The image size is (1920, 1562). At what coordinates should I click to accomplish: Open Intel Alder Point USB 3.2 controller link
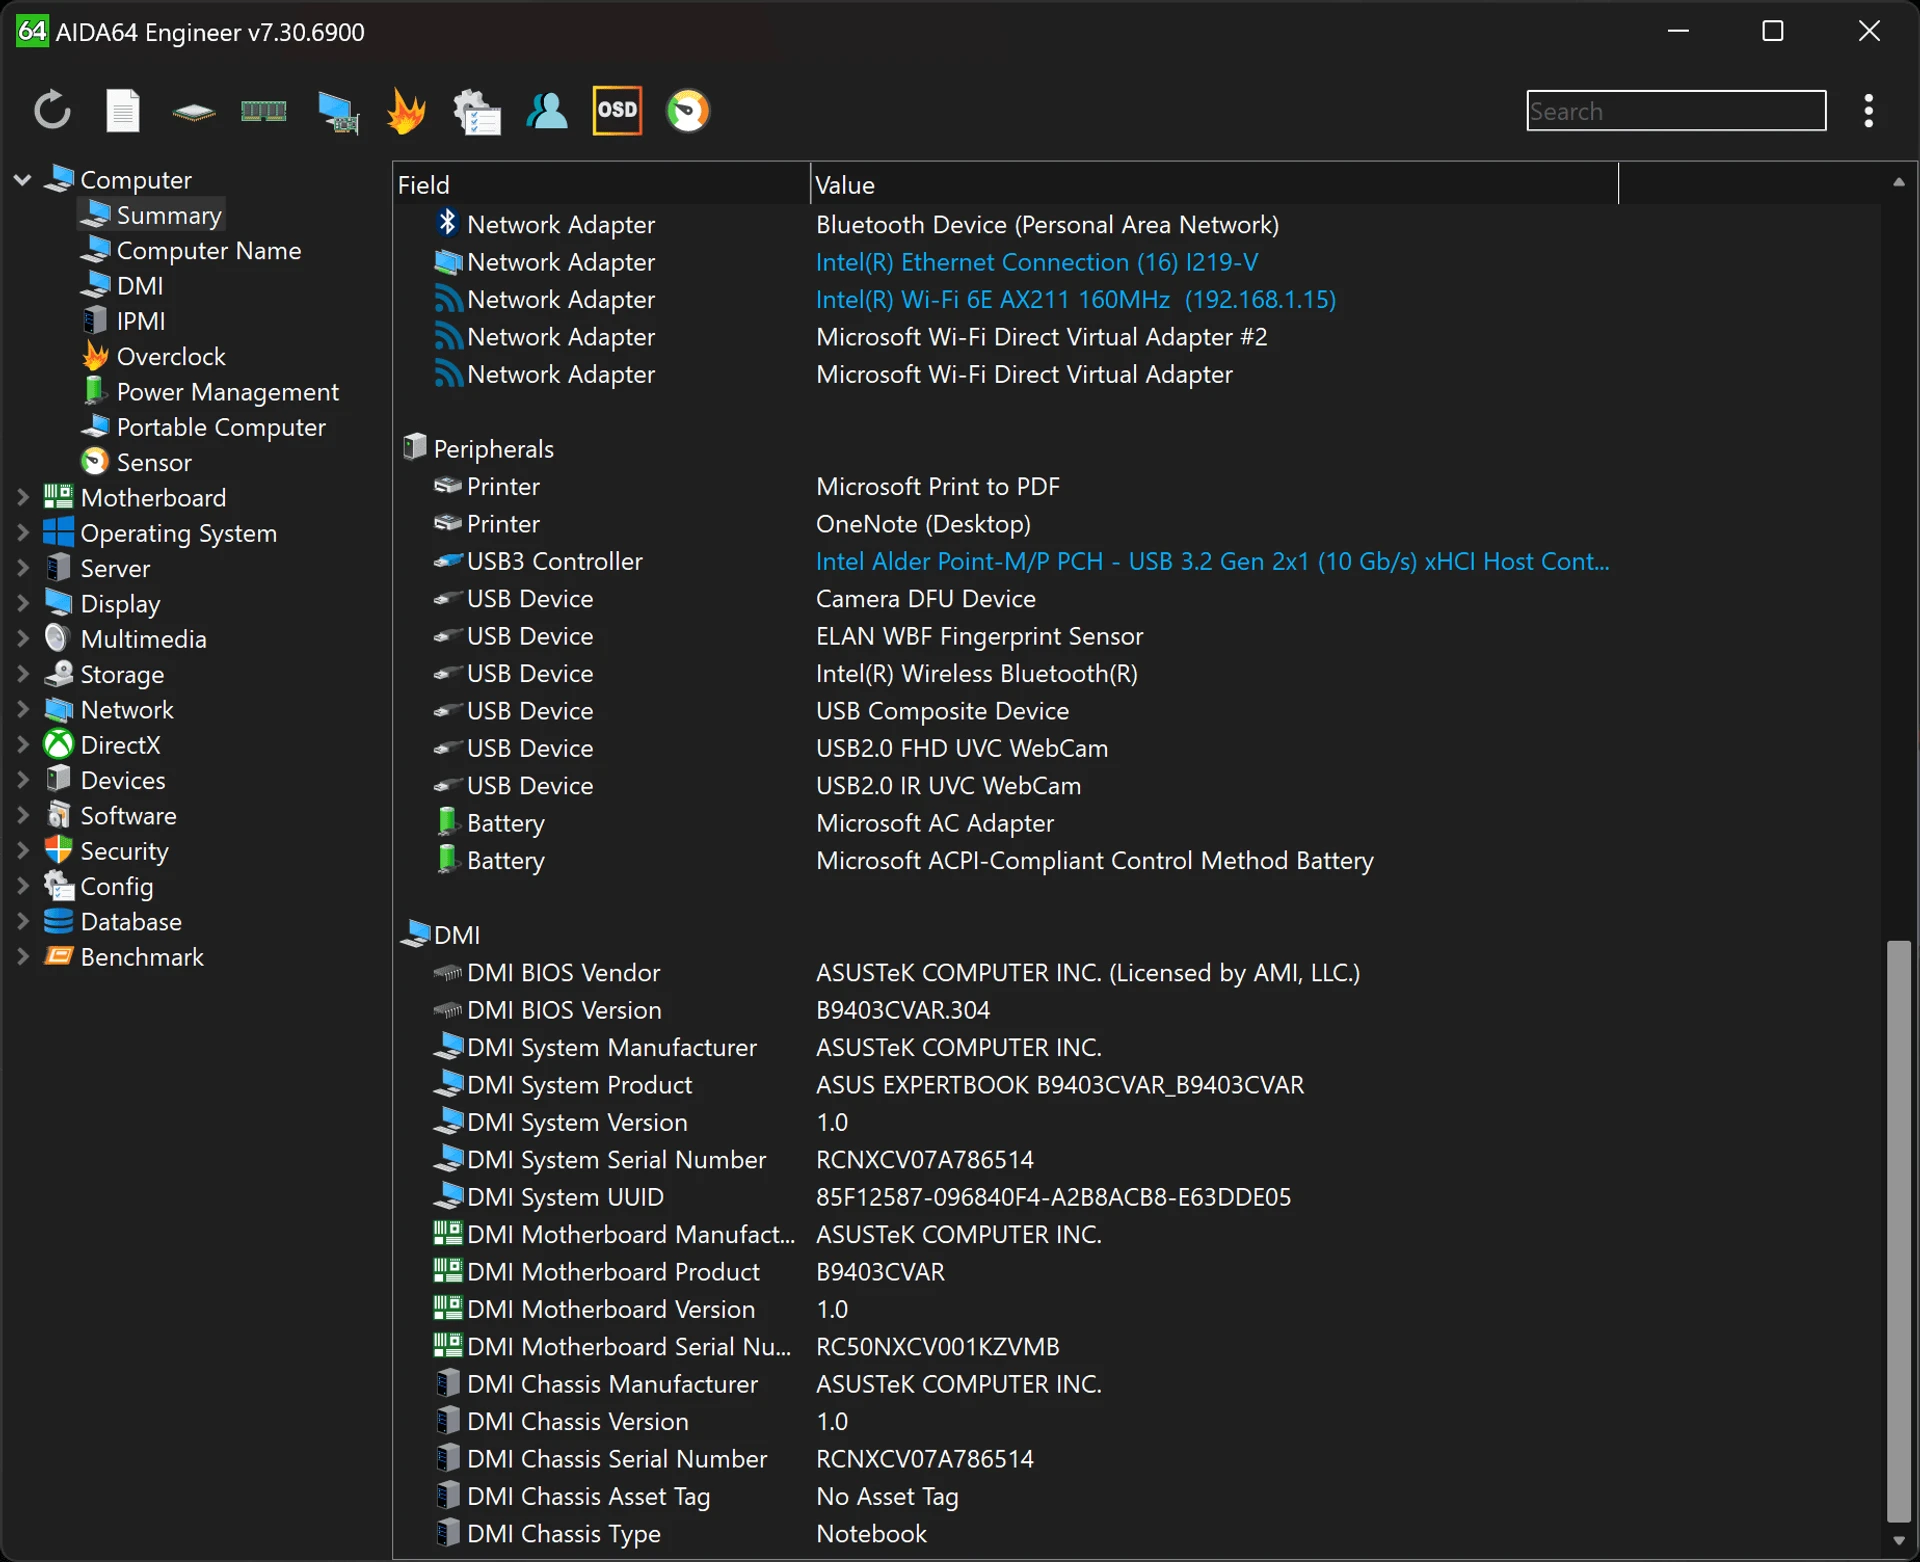[x=1213, y=561]
